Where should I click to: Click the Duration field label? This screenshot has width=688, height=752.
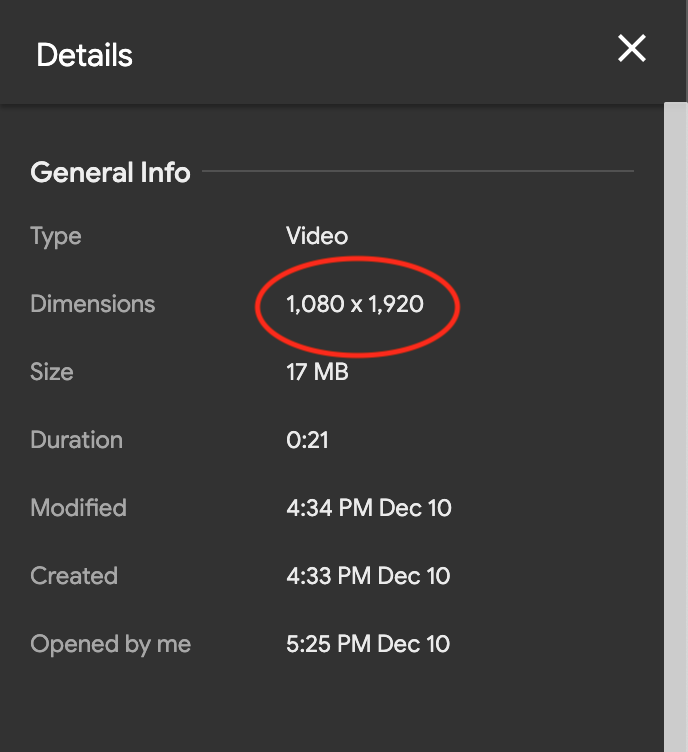click(x=77, y=440)
